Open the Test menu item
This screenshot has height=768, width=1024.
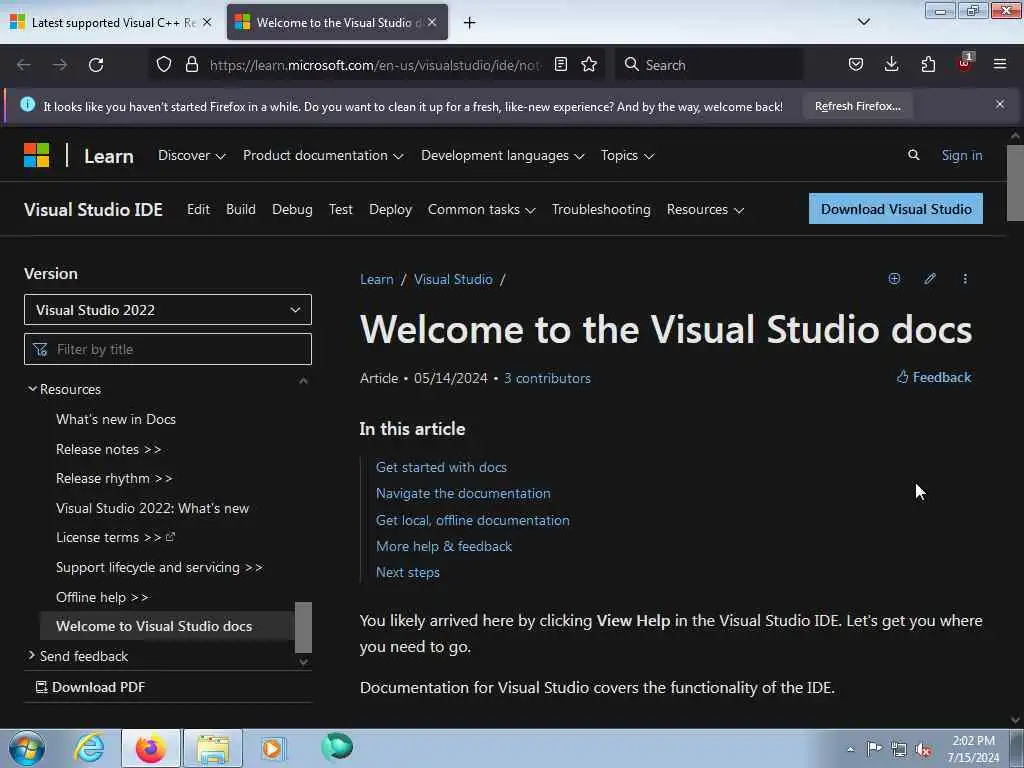tap(340, 209)
